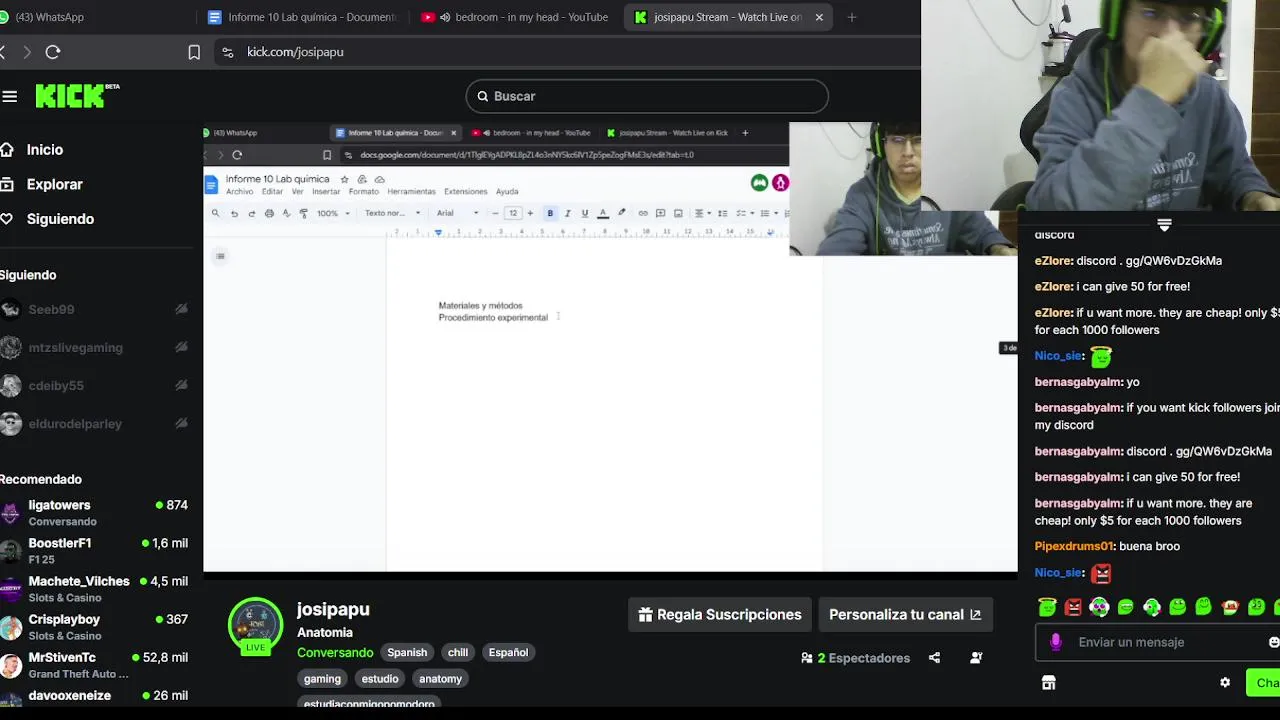Click into the Buscar search field
This screenshot has width=1280, height=720.
(x=647, y=96)
